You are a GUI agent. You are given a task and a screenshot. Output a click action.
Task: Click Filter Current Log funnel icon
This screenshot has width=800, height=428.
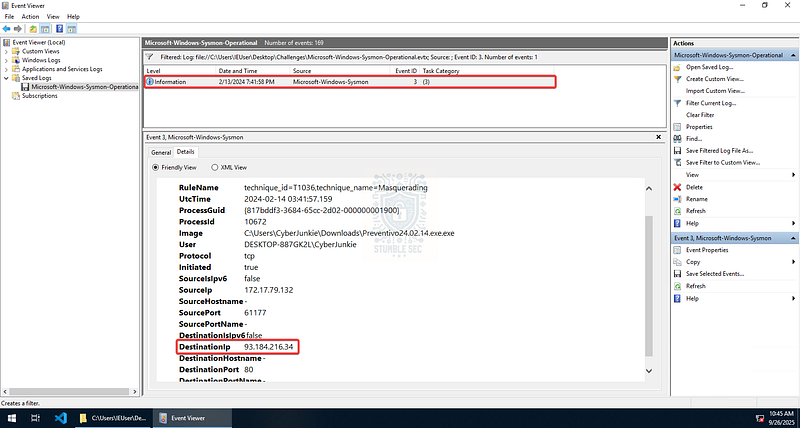[x=677, y=103]
